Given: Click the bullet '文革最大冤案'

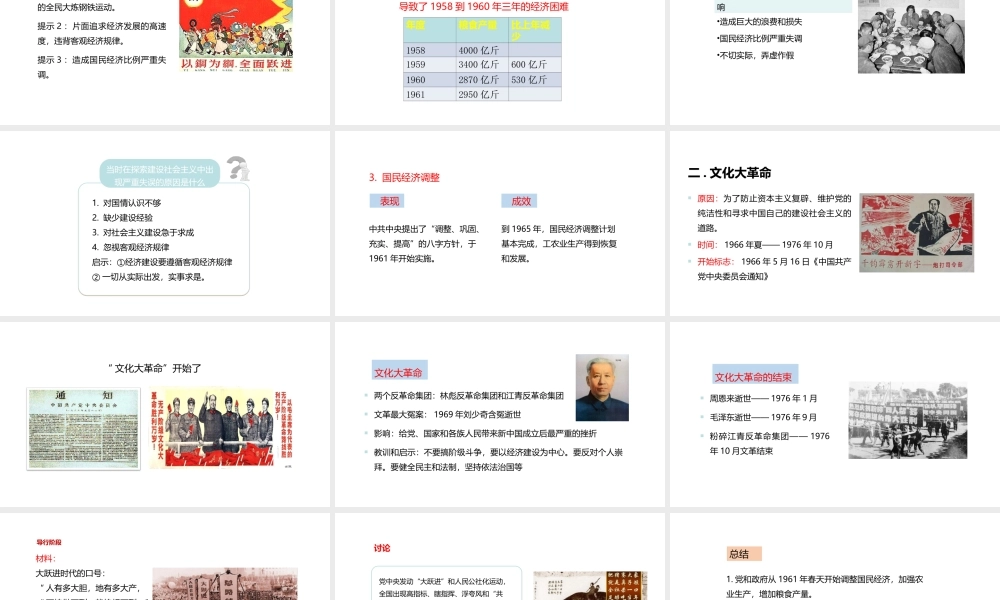Looking at the screenshot, I should pos(448,414).
